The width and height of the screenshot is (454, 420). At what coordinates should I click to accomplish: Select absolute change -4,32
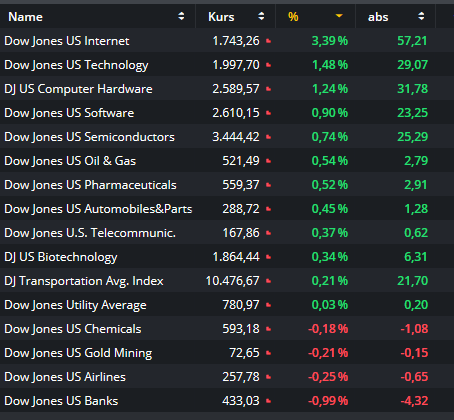click(x=414, y=401)
